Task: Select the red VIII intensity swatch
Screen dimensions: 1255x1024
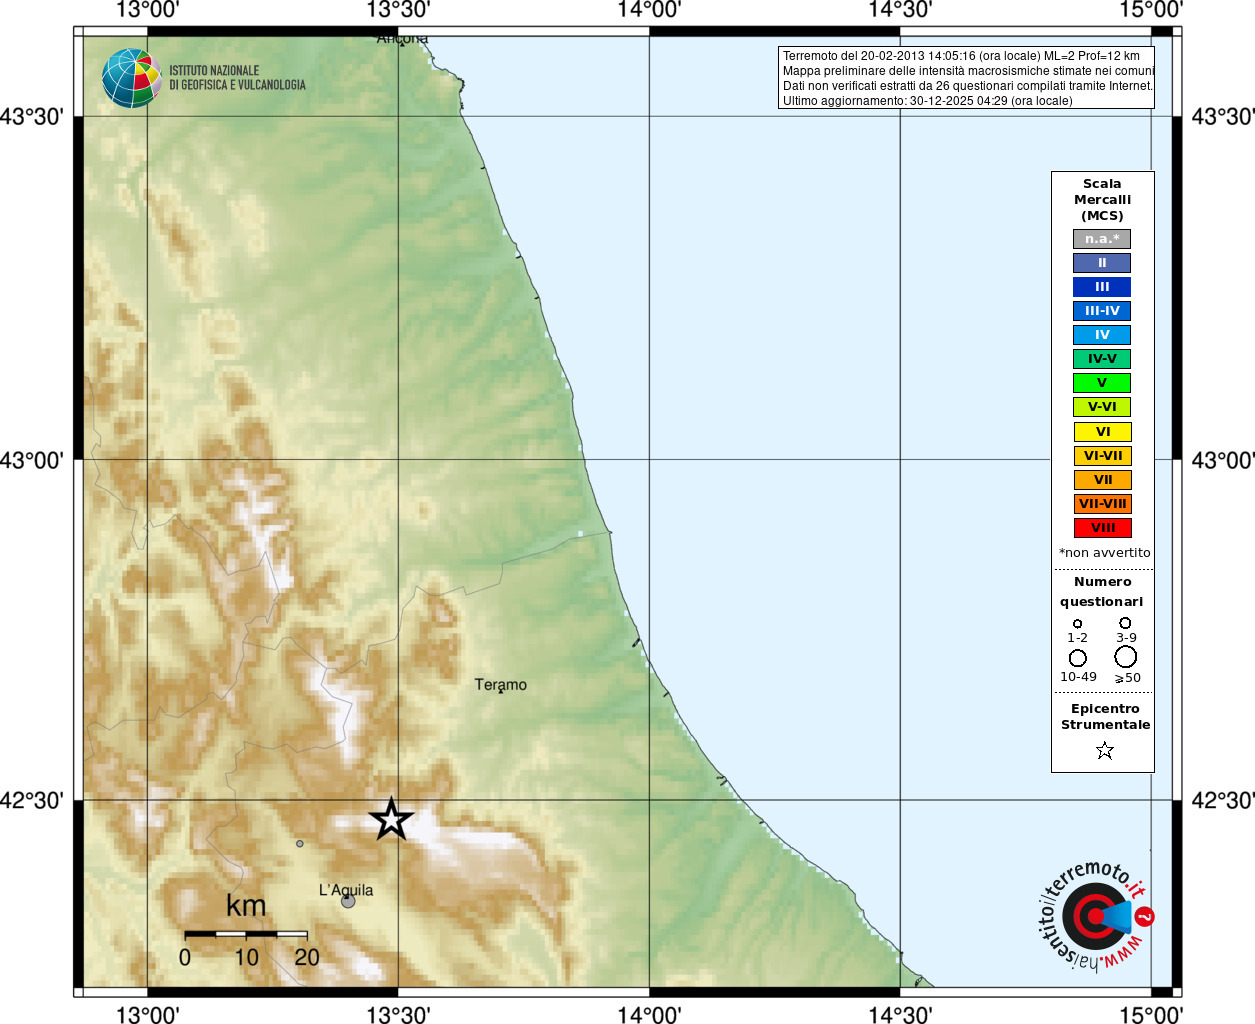Action: pyautogui.click(x=1102, y=528)
